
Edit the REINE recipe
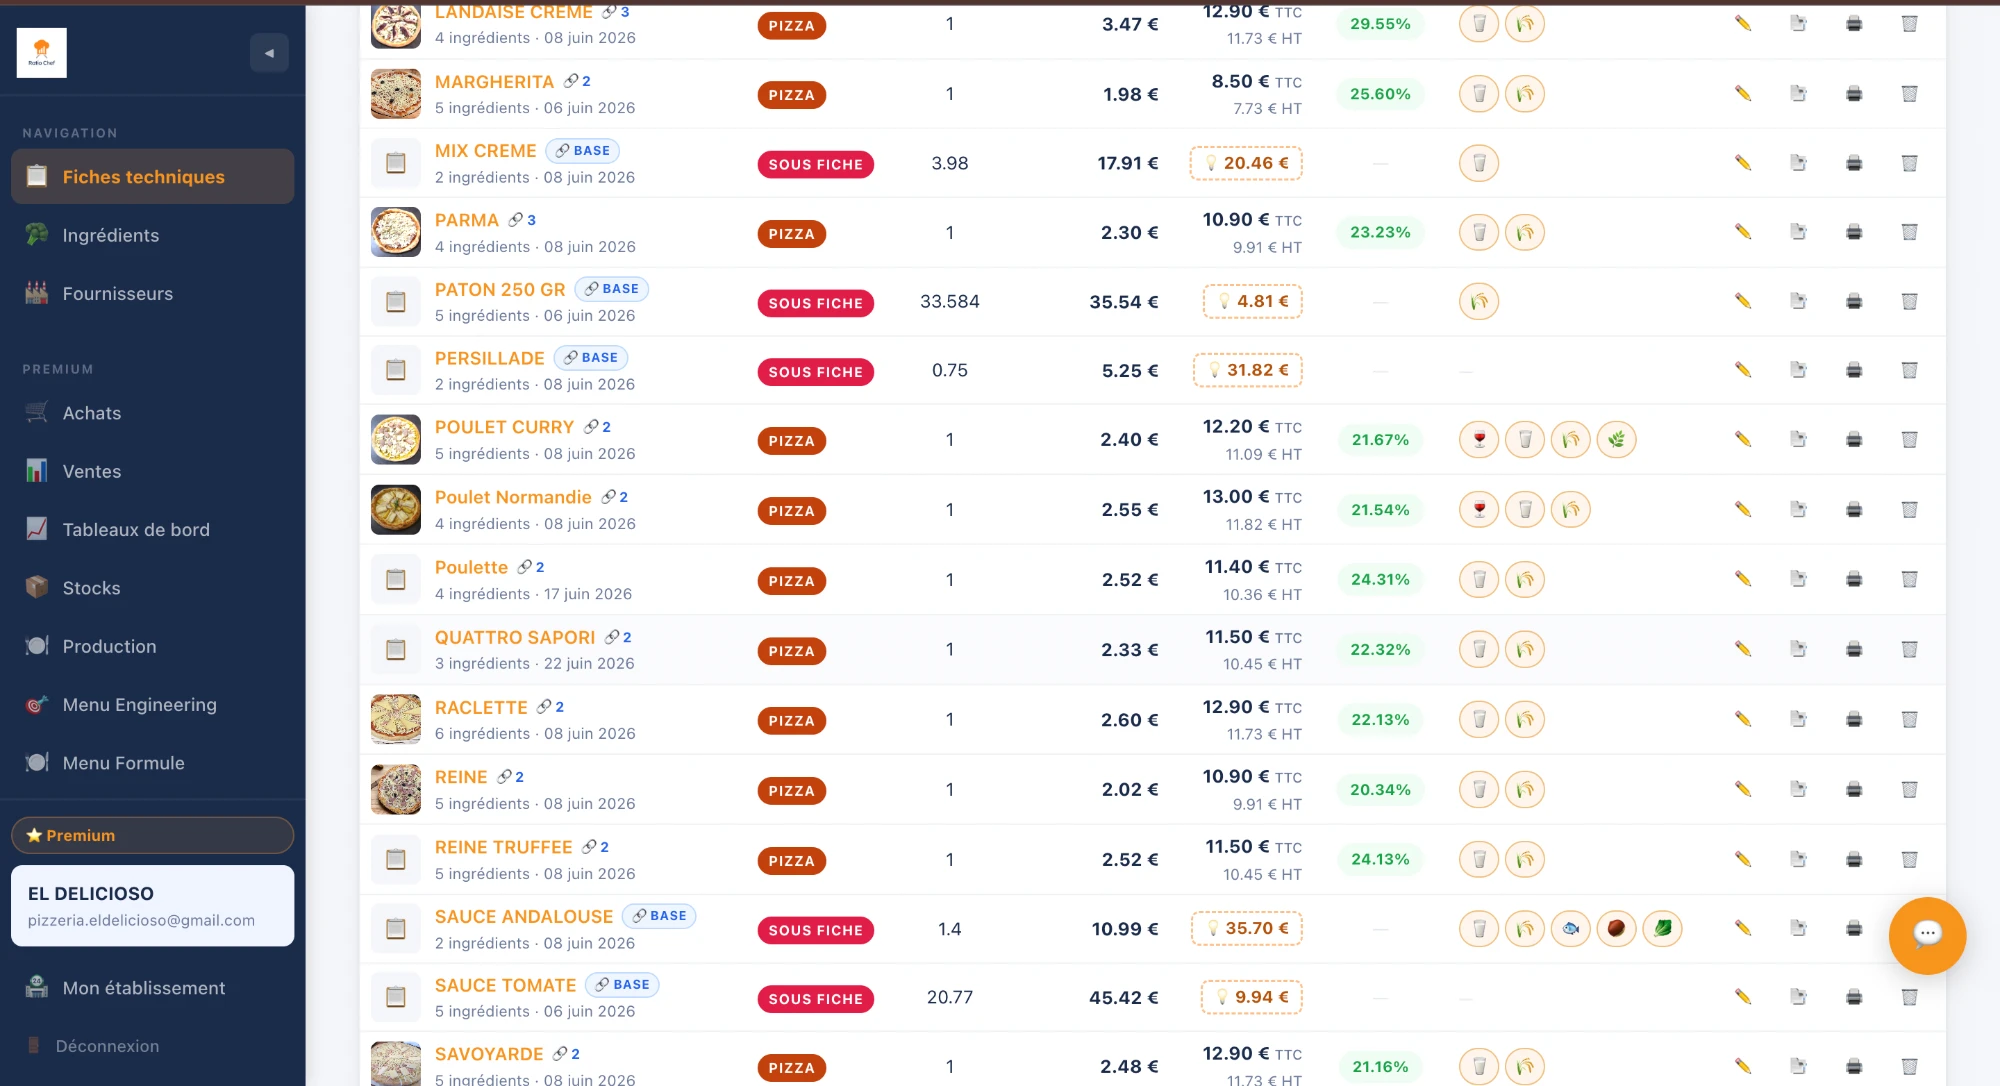(x=1743, y=789)
